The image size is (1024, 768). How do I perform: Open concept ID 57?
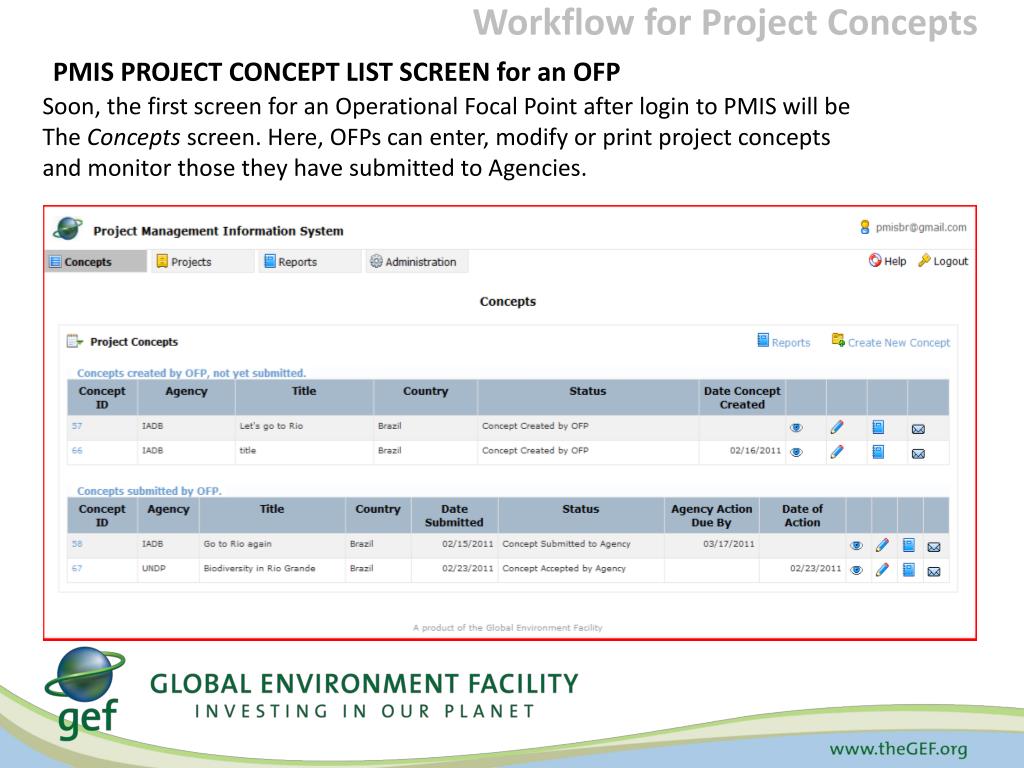point(77,426)
